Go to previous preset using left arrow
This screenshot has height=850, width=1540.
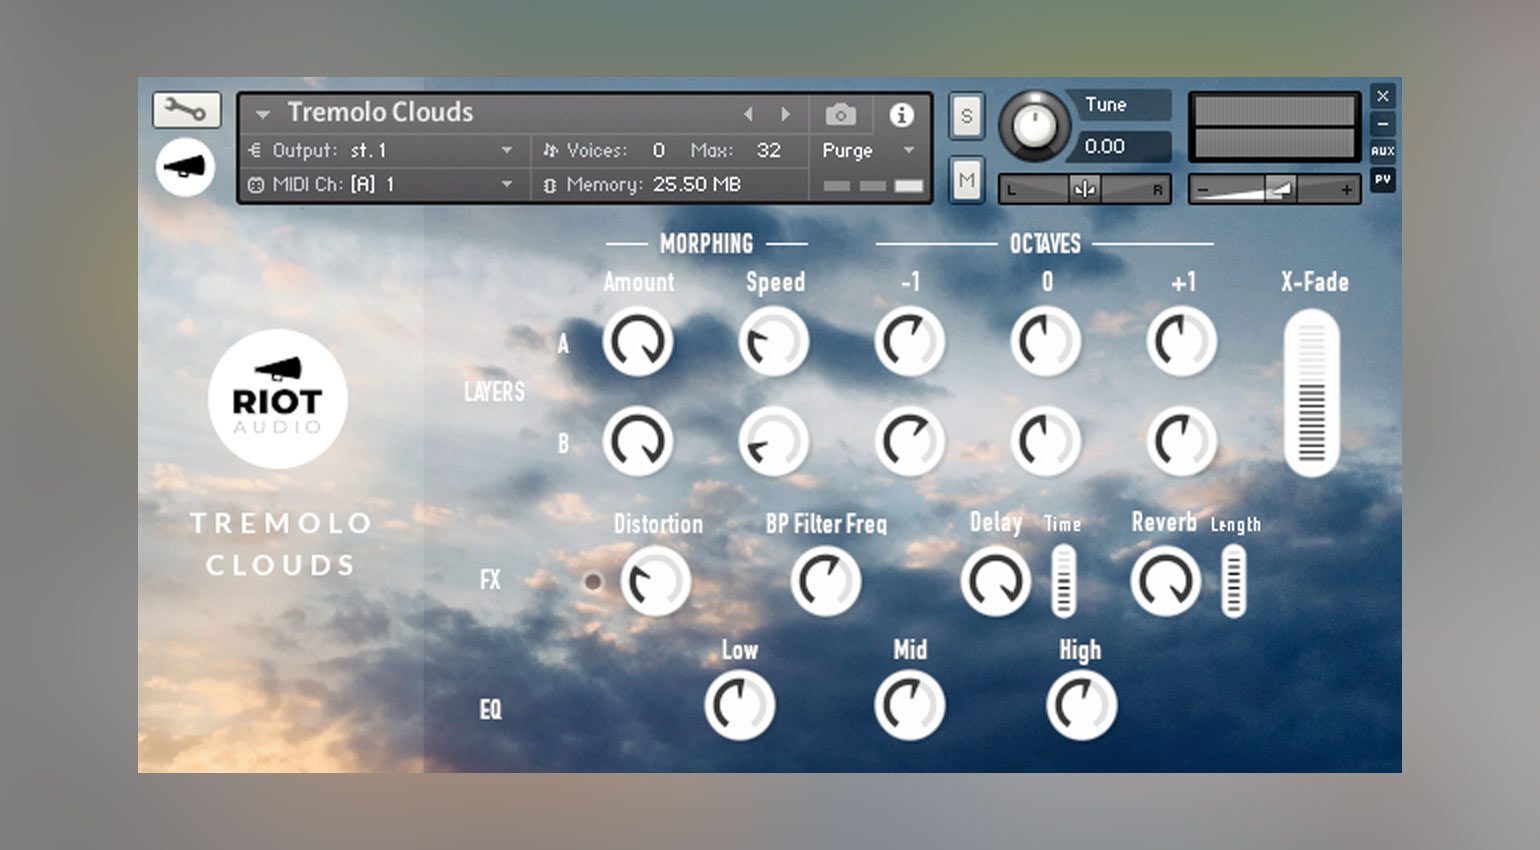(x=748, y=114)
